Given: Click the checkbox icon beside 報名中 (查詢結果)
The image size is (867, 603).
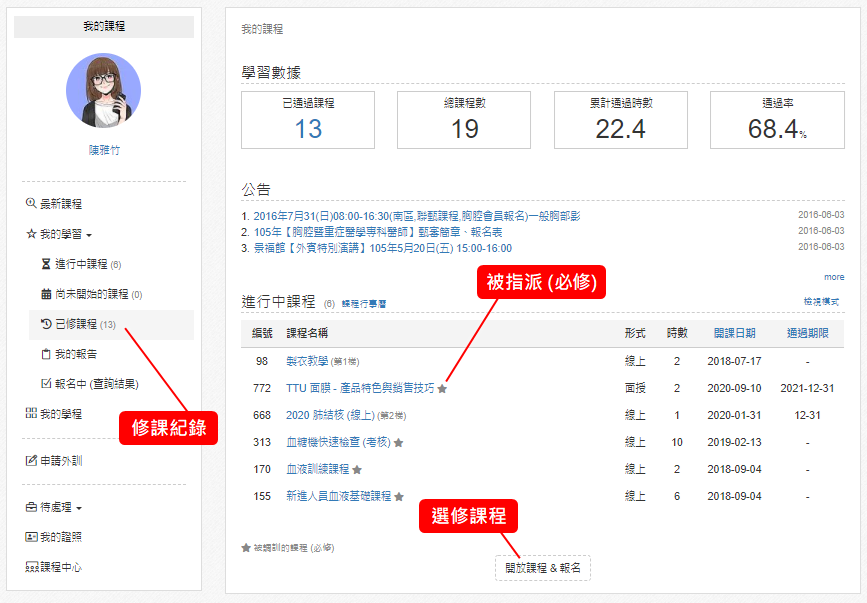Looking at the screenshot, I should [46, 383].
